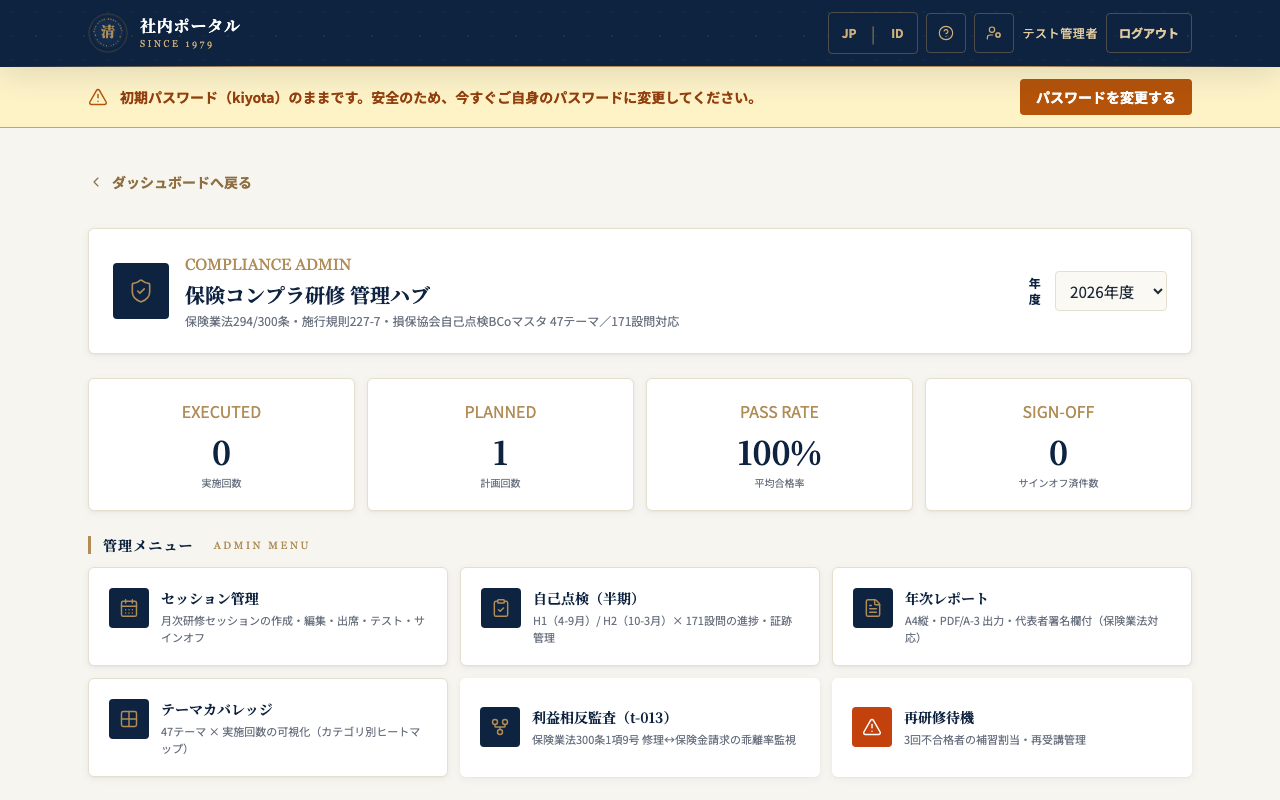This screenshot has width=1280, height=800.
Task: Click the shield icon in Compliance Admin header
Action: coord(141,291)
